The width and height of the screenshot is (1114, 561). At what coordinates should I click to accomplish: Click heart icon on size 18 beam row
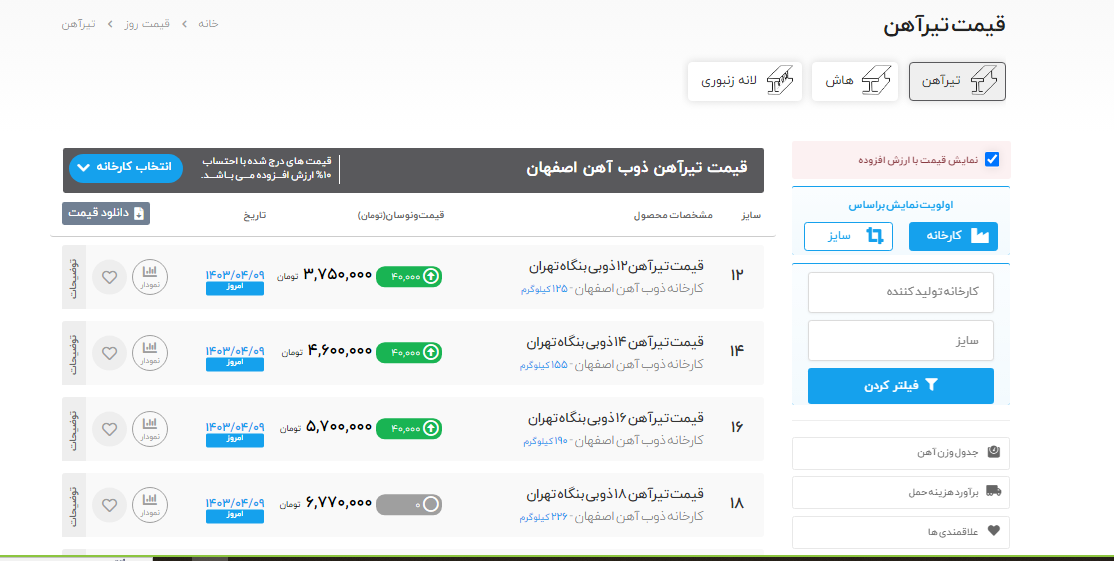click(x=109, y=505)
